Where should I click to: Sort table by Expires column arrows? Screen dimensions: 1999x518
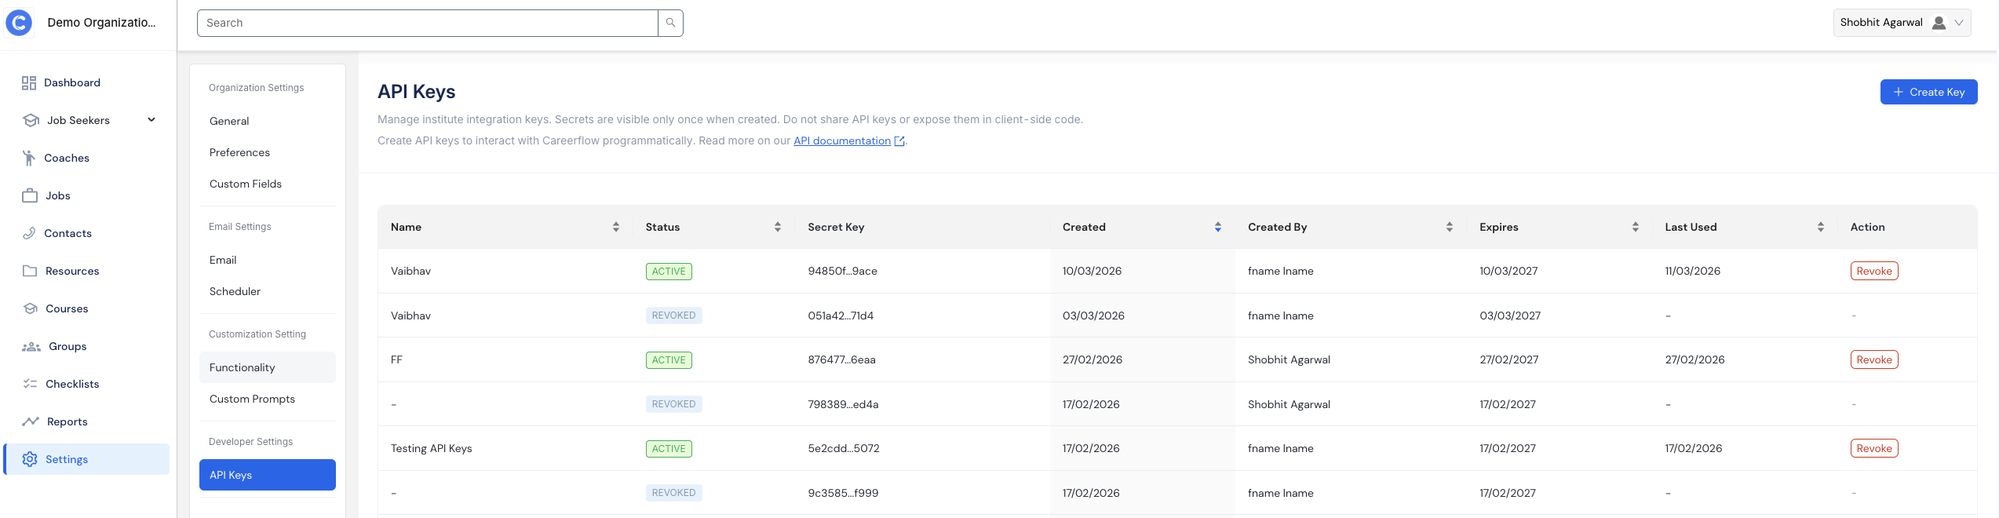click(1635, 227)
